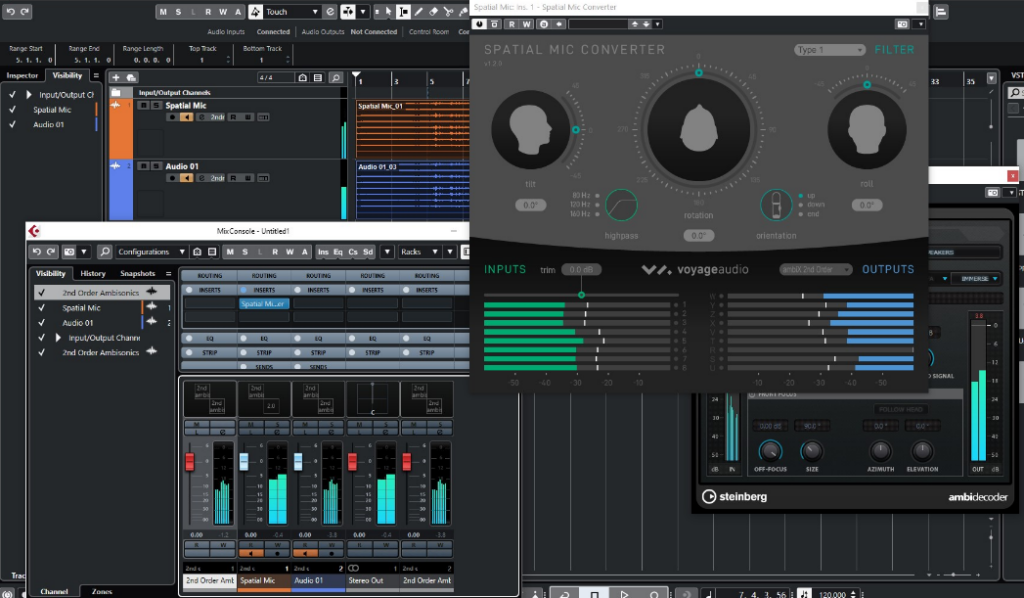Select the Eraser tool on the project toolbar
Screen dimensions: 1024x598
click(433, 11)
